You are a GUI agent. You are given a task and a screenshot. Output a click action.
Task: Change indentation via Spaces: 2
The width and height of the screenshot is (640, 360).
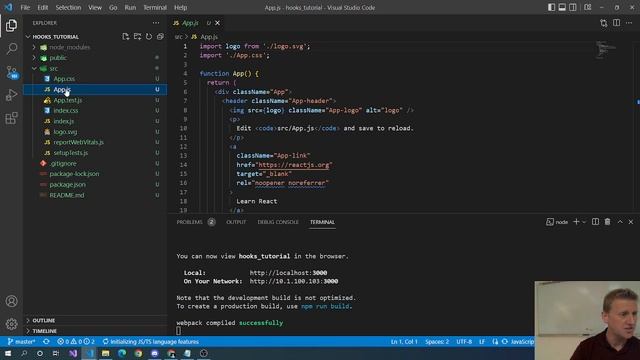pyautogui.click(x=437, y=342)
